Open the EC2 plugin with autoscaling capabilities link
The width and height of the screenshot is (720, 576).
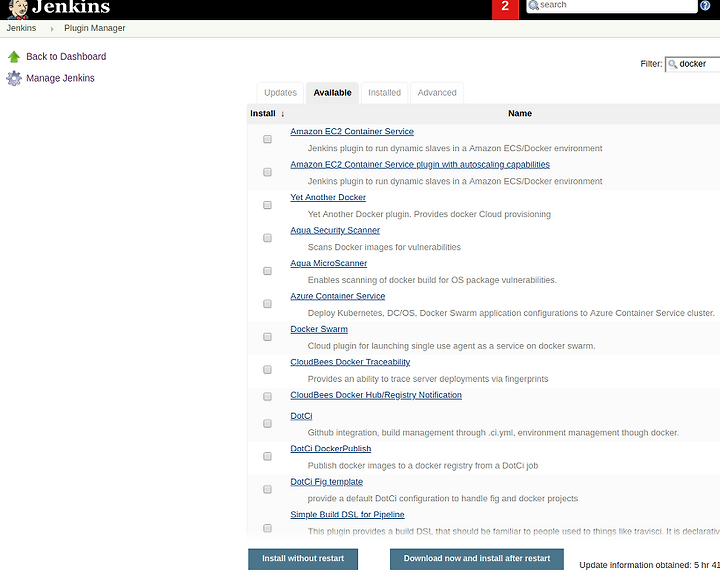tap(420, 164)
